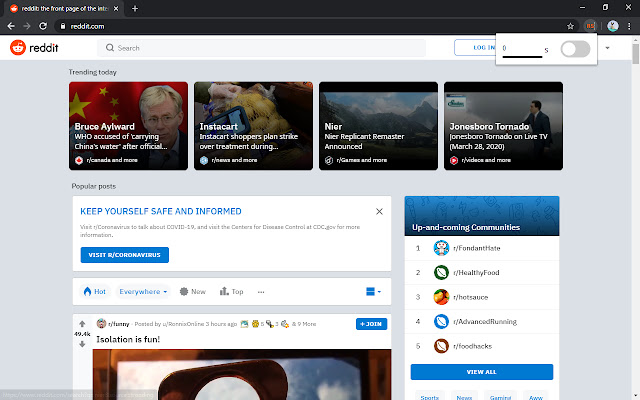Open r/foodhacks community link
The image size is (640, 400).
point(472,346)
